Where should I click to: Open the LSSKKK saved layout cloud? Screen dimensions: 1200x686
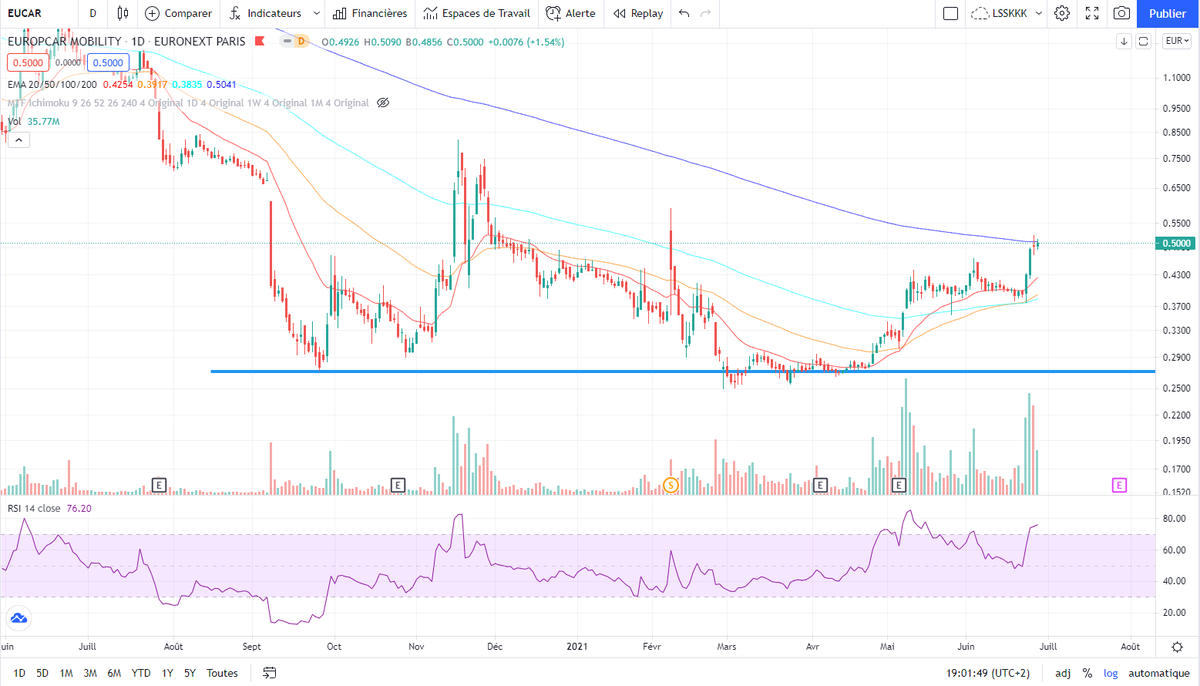1000,14
